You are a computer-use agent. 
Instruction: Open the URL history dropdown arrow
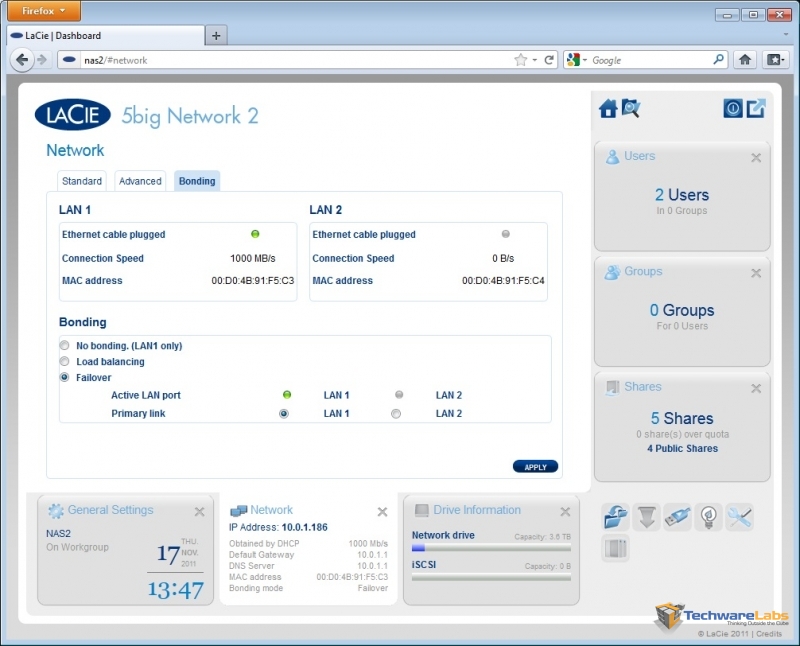534,60
